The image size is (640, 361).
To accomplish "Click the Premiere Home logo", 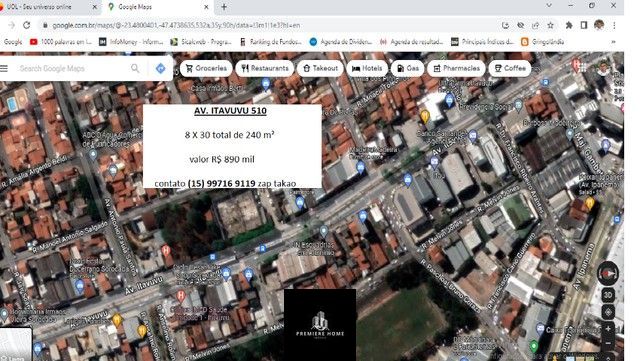I will point(320,325).
